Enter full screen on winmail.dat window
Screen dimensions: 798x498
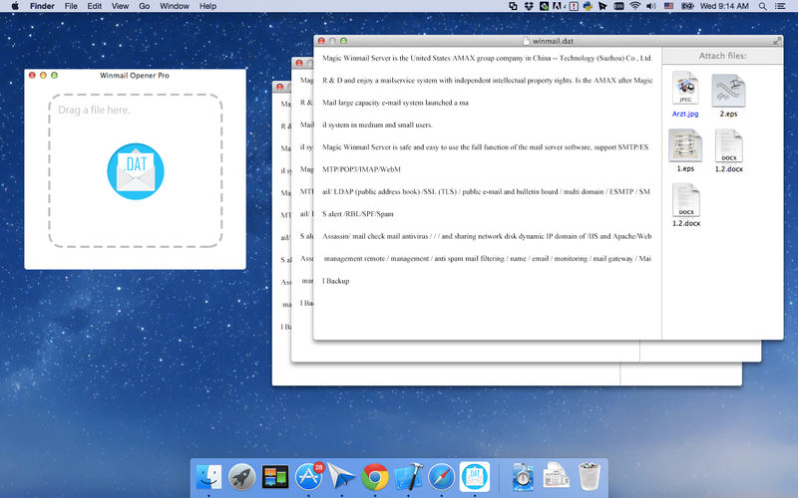point(777,41)
